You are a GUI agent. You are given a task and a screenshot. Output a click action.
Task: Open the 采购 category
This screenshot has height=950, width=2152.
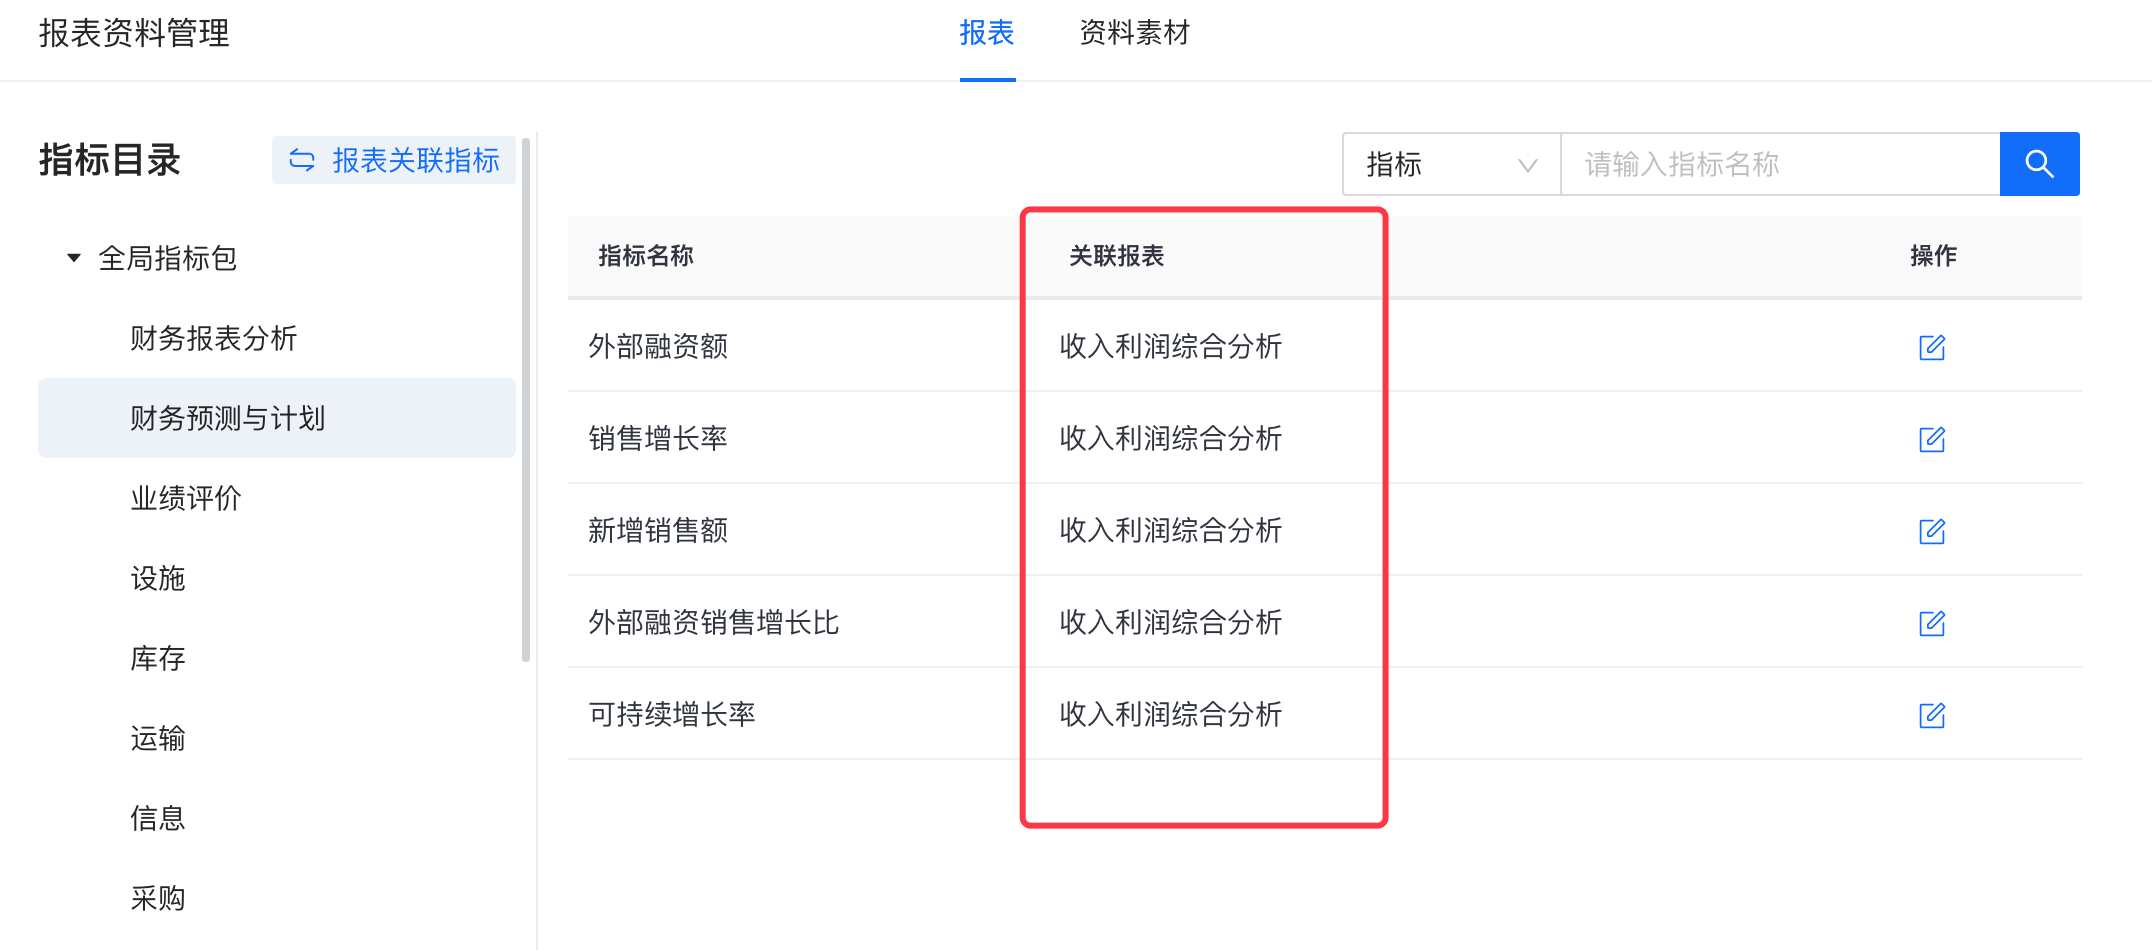pyautogui.click(x=158, y=898)
